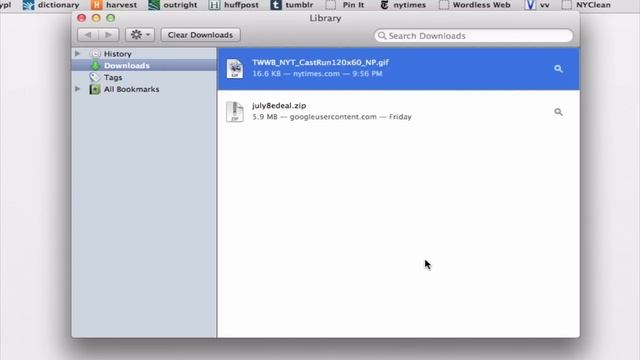Expand the History tree item
This screenshot has height=360, width=640.
pyautogui.click(x=78, y=53)
